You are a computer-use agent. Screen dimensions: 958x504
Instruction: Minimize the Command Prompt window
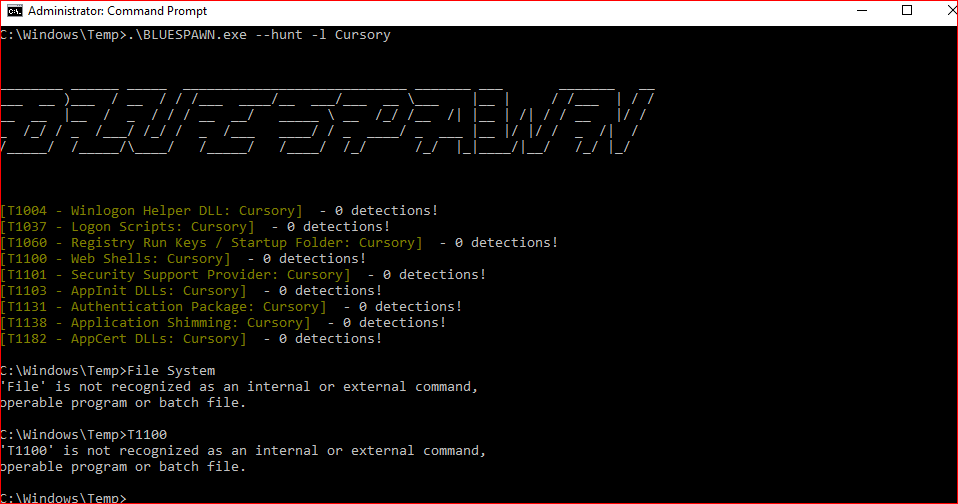pyautogui.click(x=862, y=11)
